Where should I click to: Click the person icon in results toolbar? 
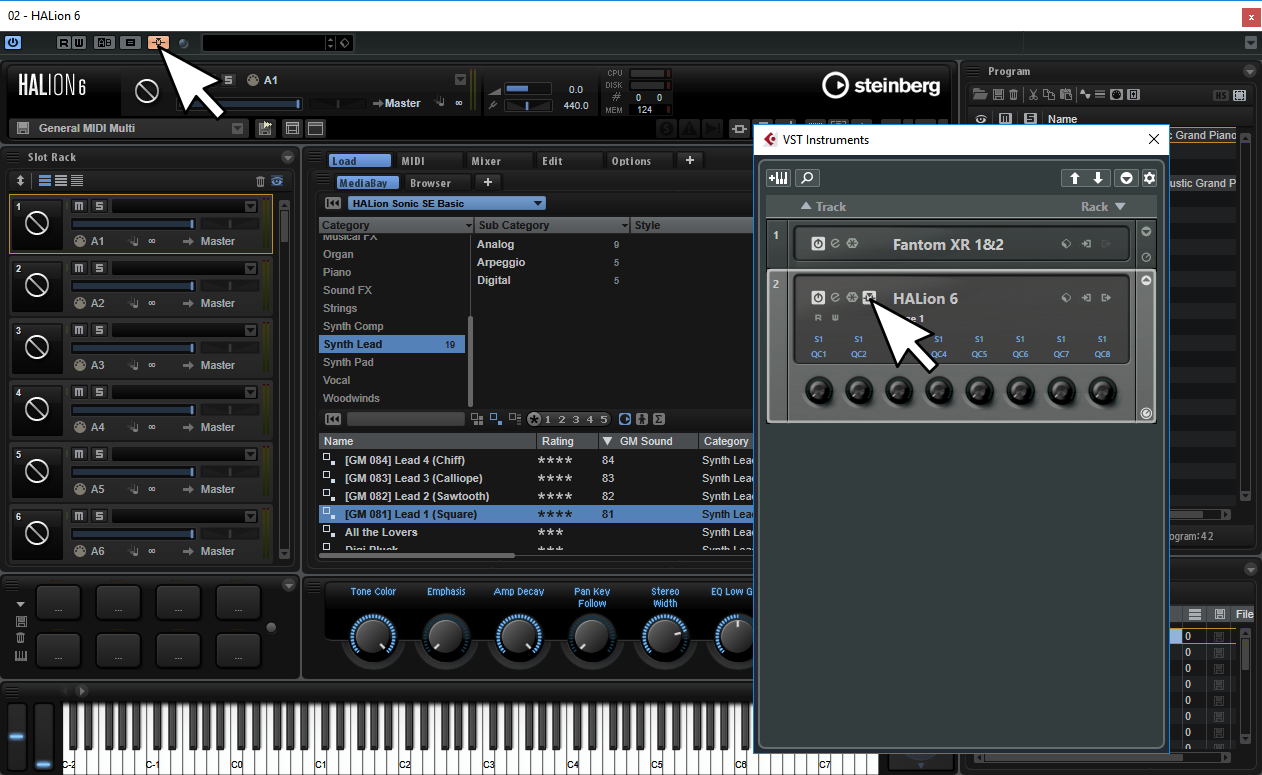point(642,419)
